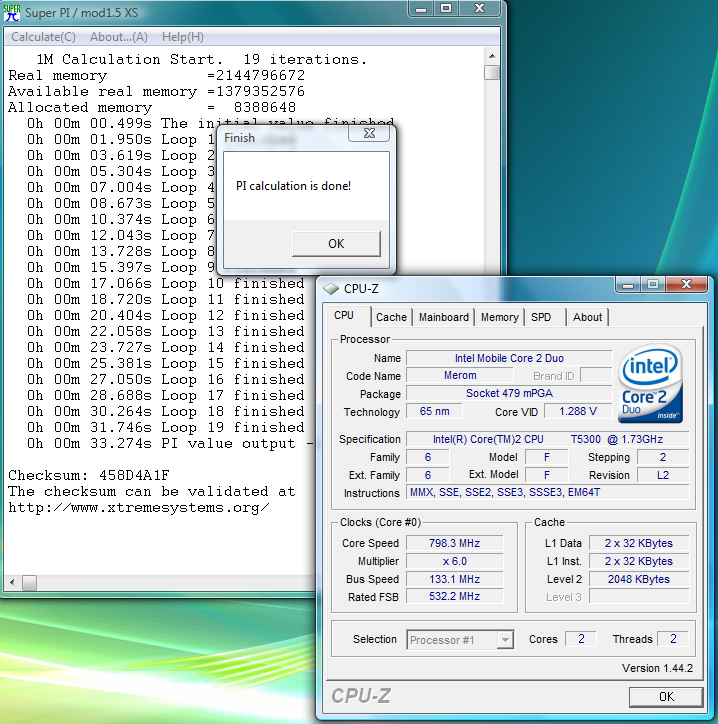Click the 'http://www.xtremesystems.org/' text

(139, 507)
